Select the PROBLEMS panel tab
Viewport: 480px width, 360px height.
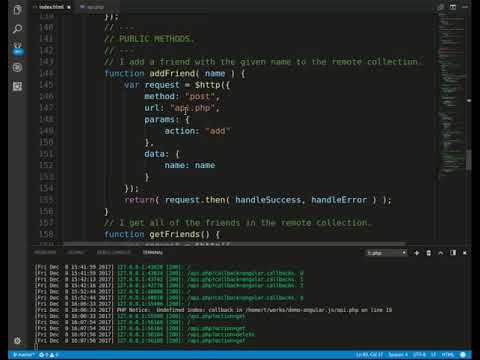click(x=45, y=252)
